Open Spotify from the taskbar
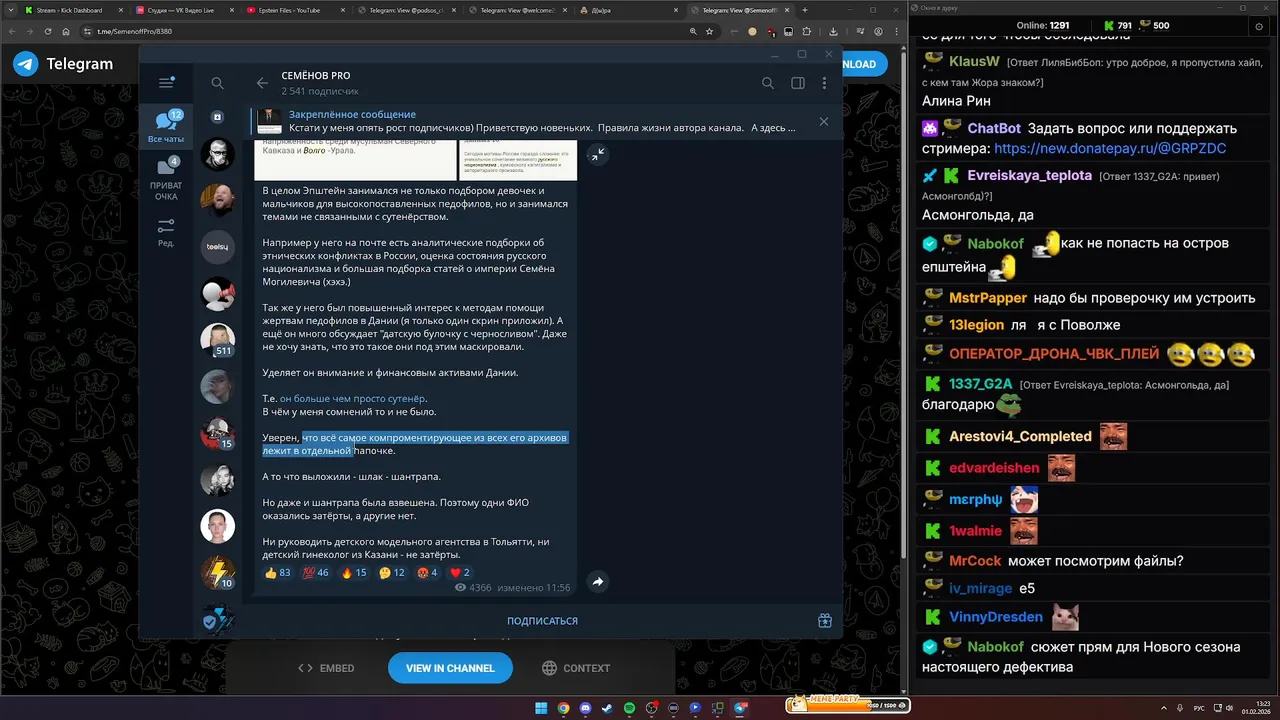 pos(629,708)
